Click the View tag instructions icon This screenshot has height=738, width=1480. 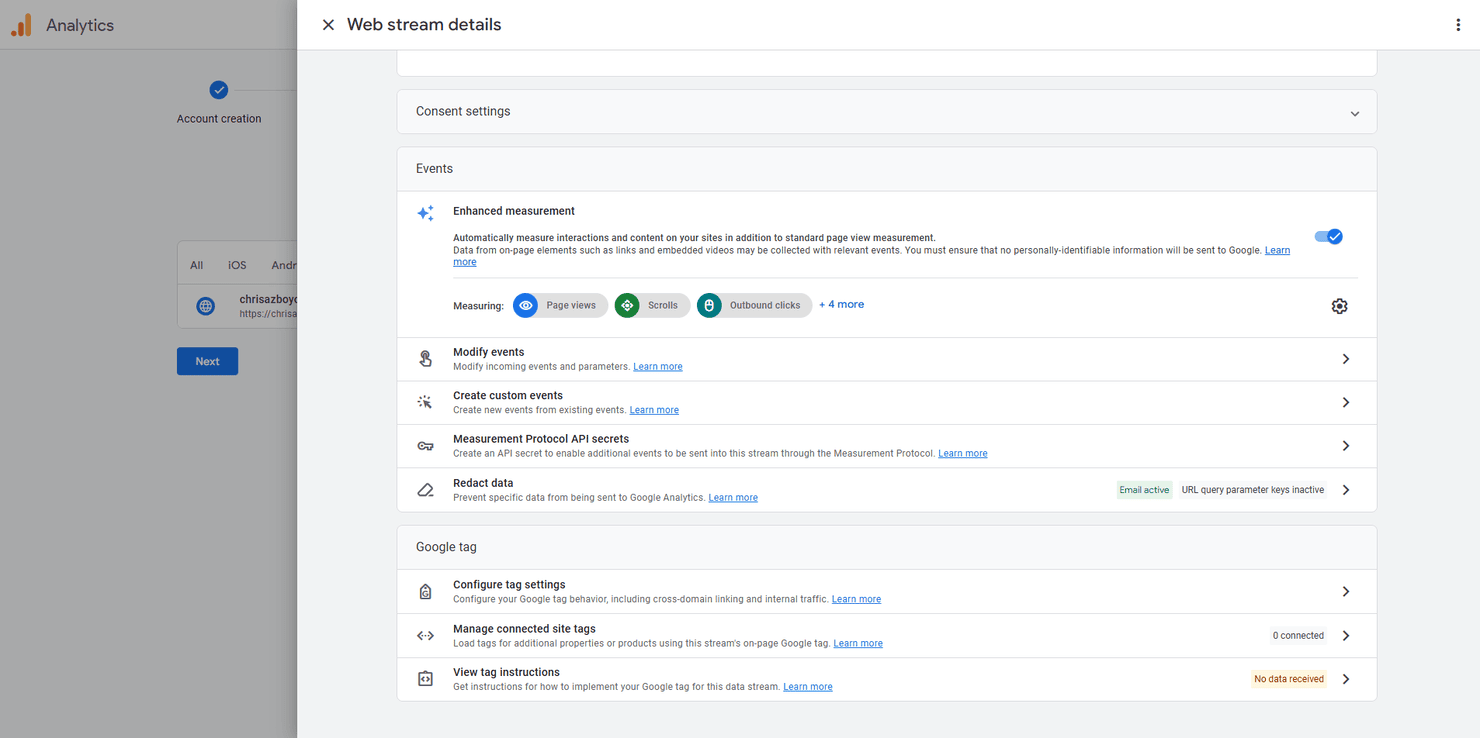[x=425, y=679]
